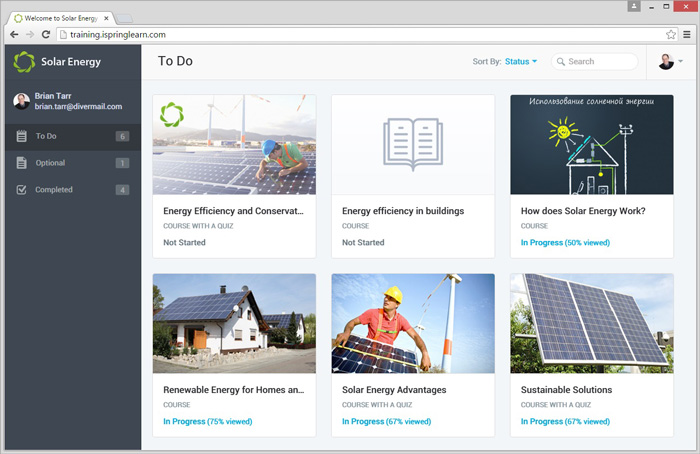Viewport: 700px width, 454px height.
Task: Open a new browser tab
Action: (125, 19)
